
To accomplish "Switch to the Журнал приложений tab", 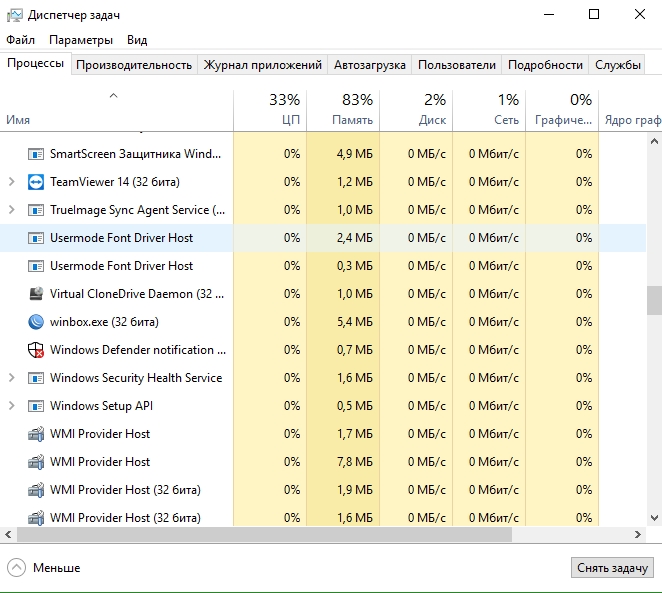I will pyautogui.click(x=263, y=65).
